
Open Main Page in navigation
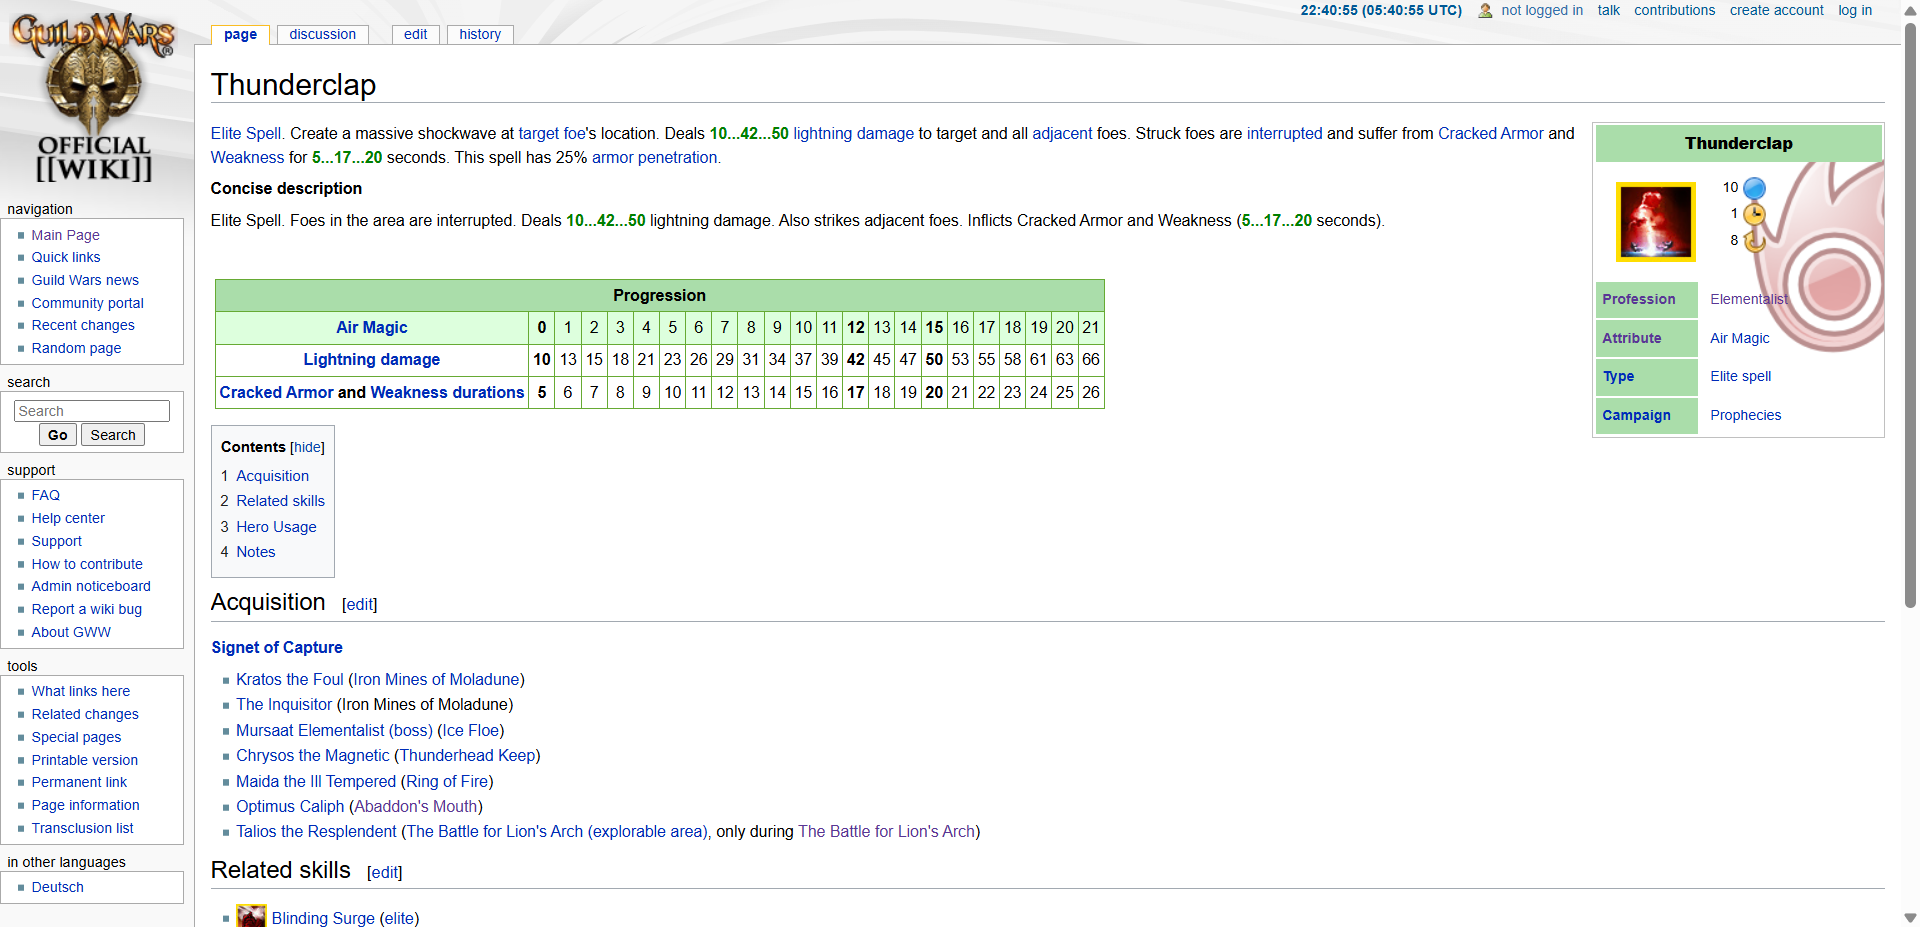pyautogui.click(x=65, y=235)
